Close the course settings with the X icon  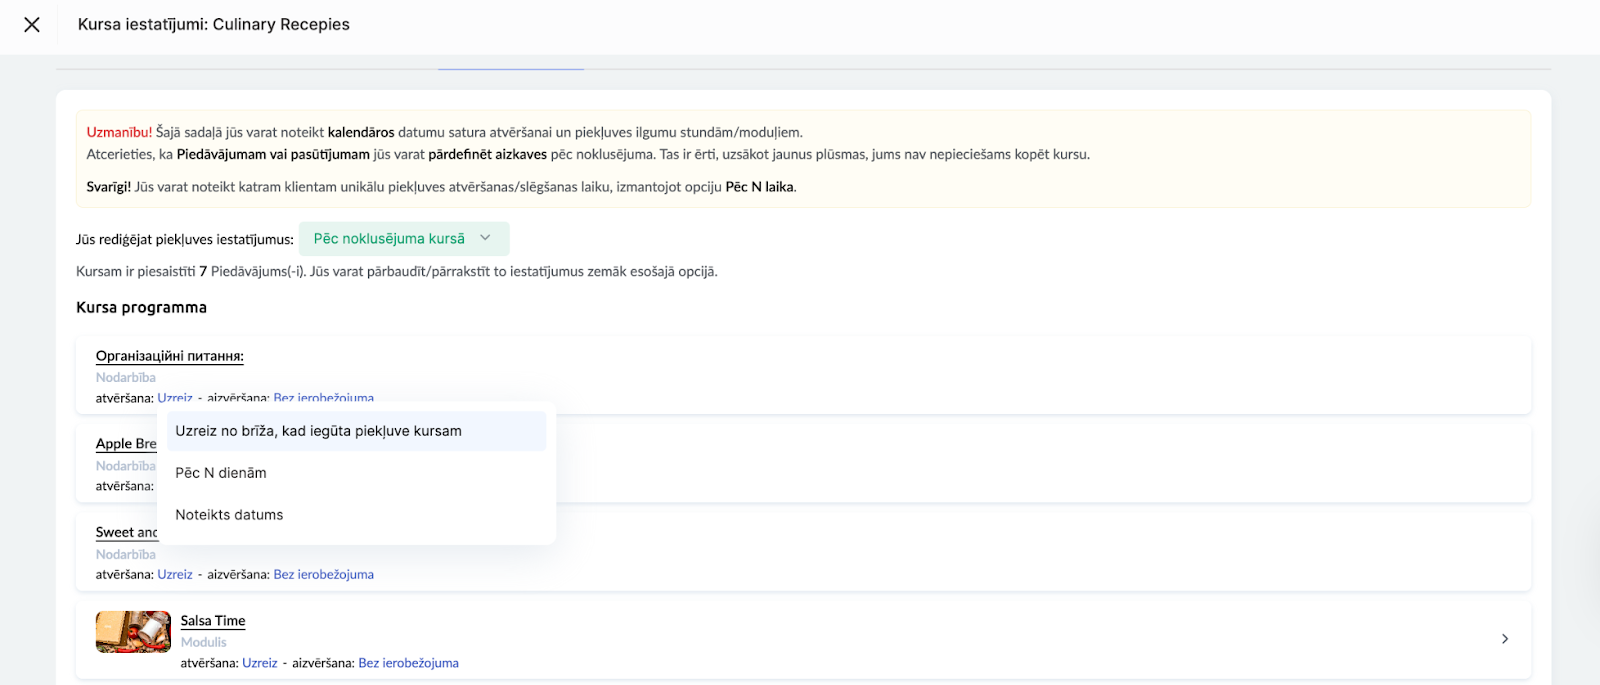32,24
